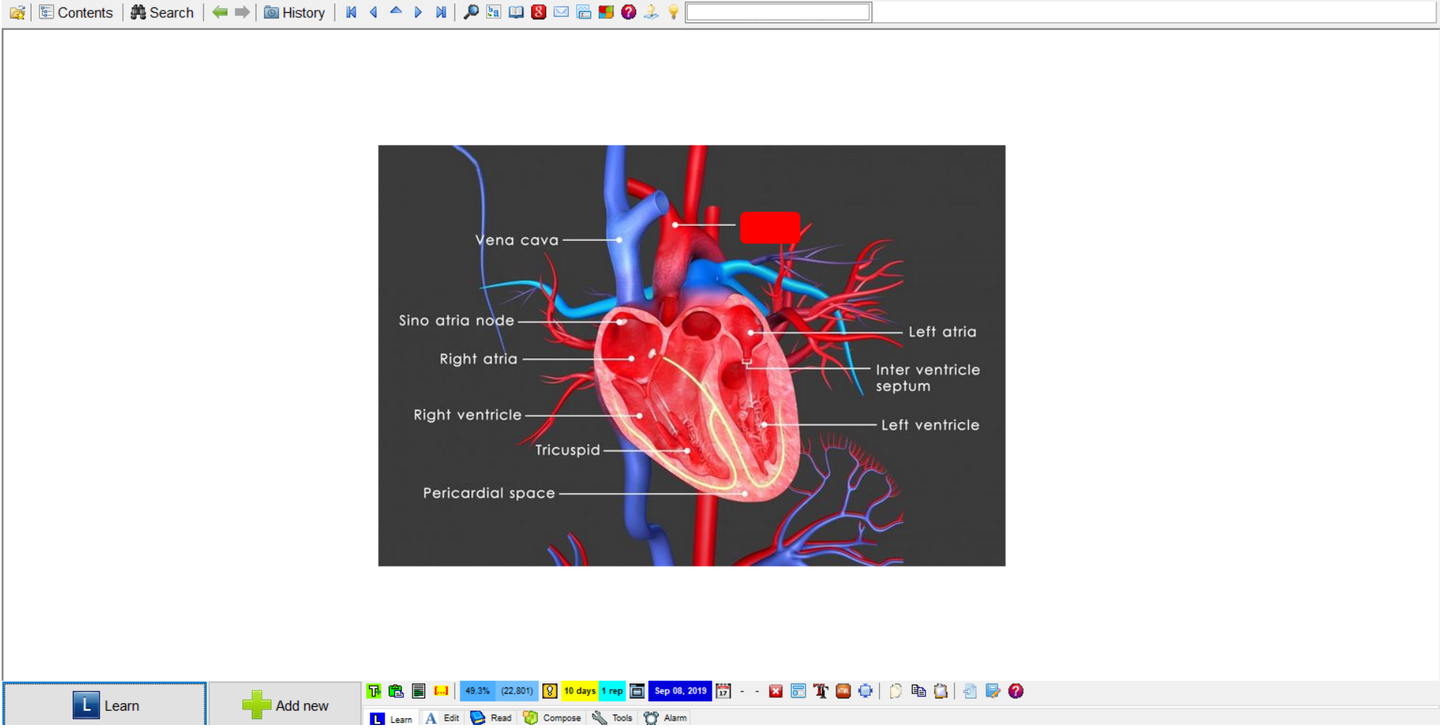This screenshot has height=728, width=1440.
Task: Open help from the navigation toolbar
Action: coord(629,13)
